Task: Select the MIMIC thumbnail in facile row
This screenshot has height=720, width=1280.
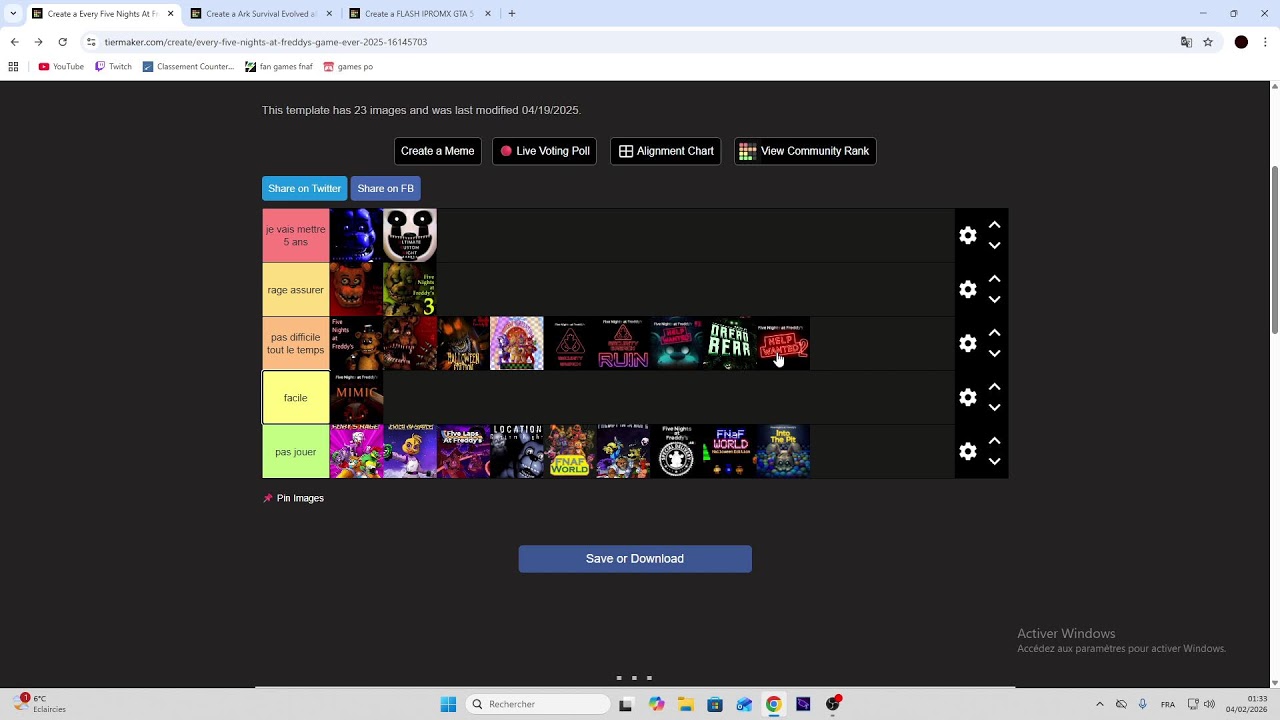Action: pos(356,398)
